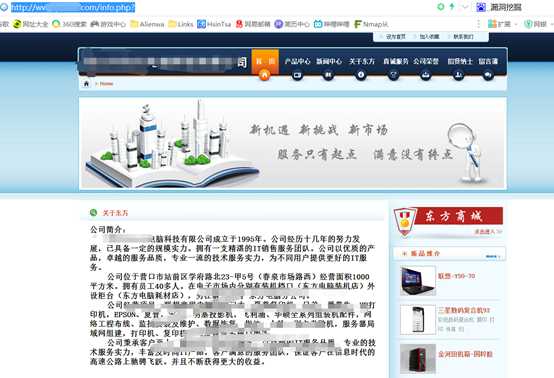The width and height of the screenshot is (554, 378).
Task: Click the round icon under 真诚服务
Action: [394, 75]
